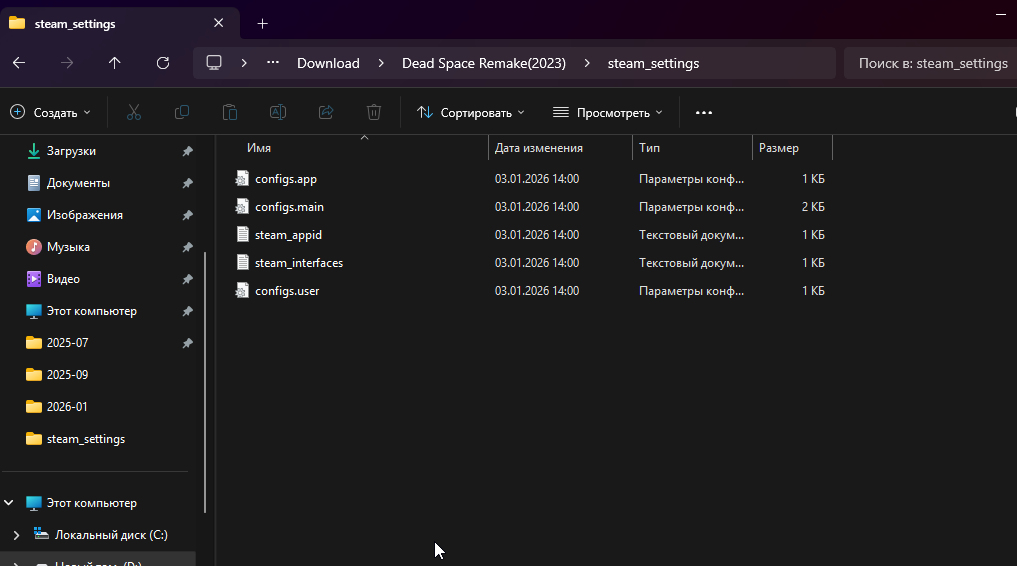Go up one folder level
The width and height of the screenshot is (1017, 566).
point(115,63)
